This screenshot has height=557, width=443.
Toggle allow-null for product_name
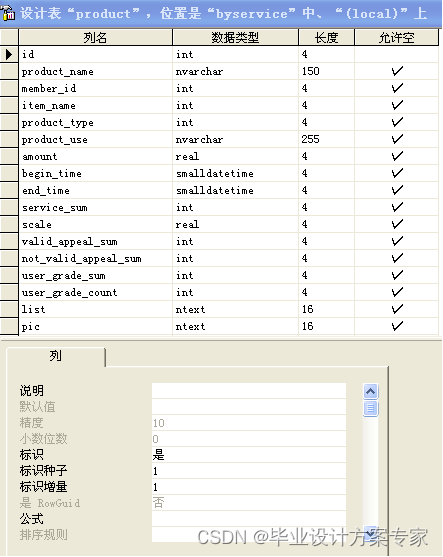pos(397,71)
